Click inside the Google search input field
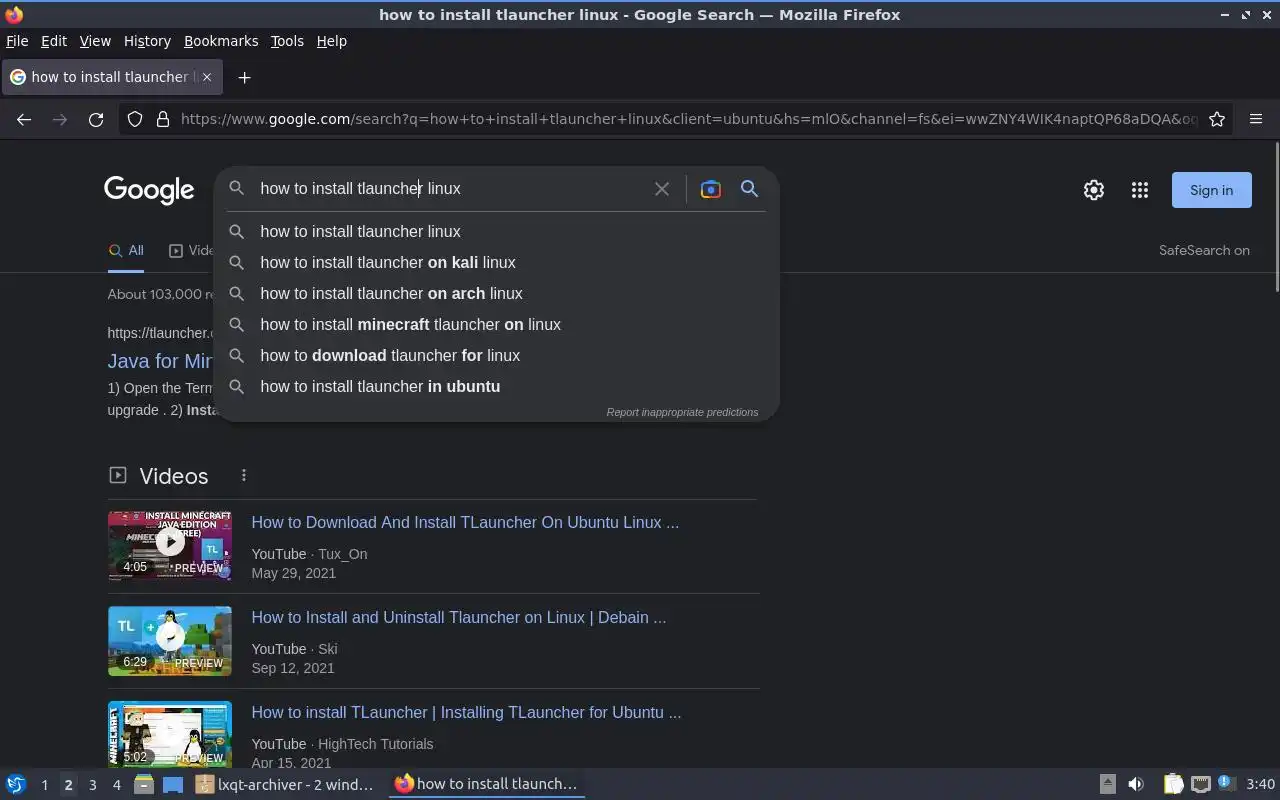 pyautogui.click(x=450, y=189)
